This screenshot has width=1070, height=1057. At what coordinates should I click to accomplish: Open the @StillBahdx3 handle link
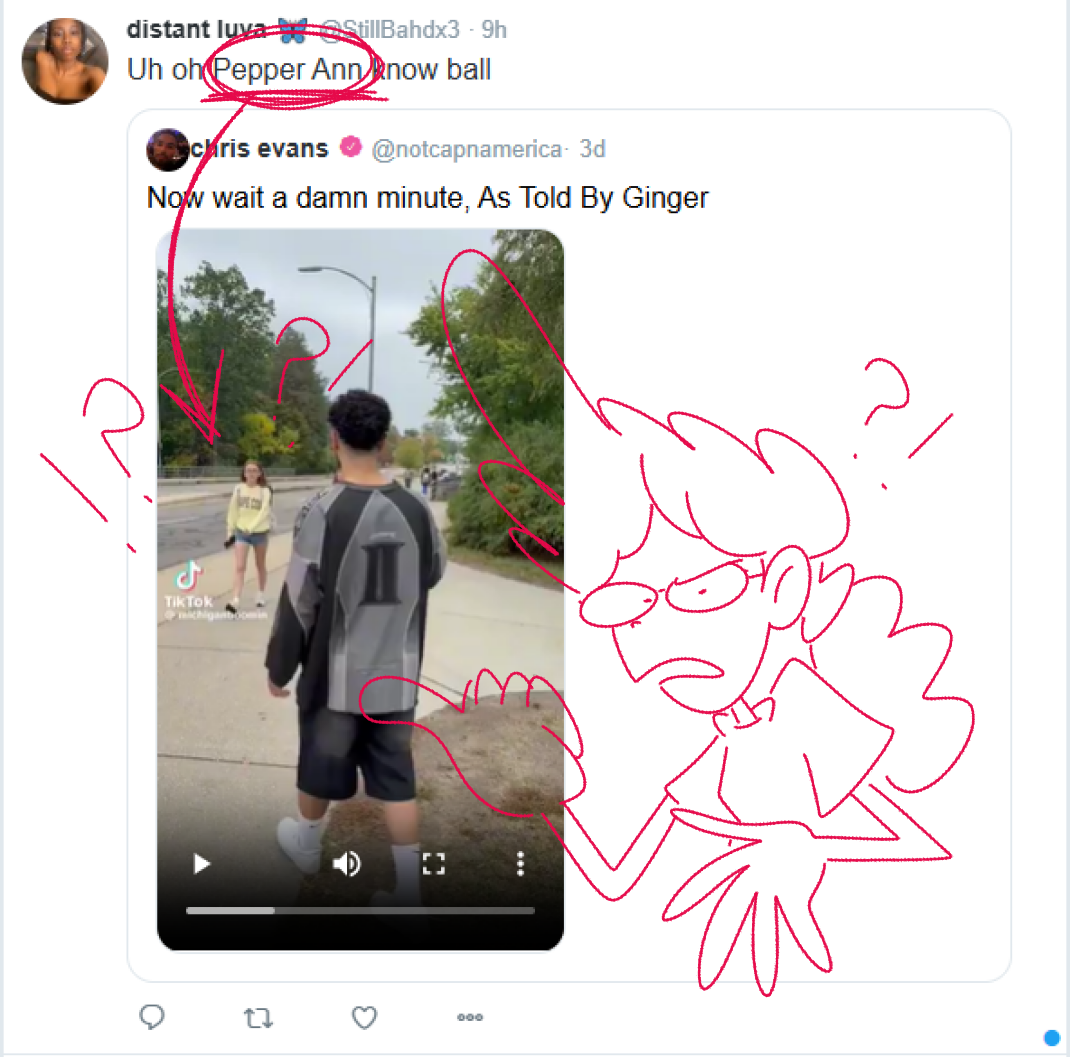(390, 29)
